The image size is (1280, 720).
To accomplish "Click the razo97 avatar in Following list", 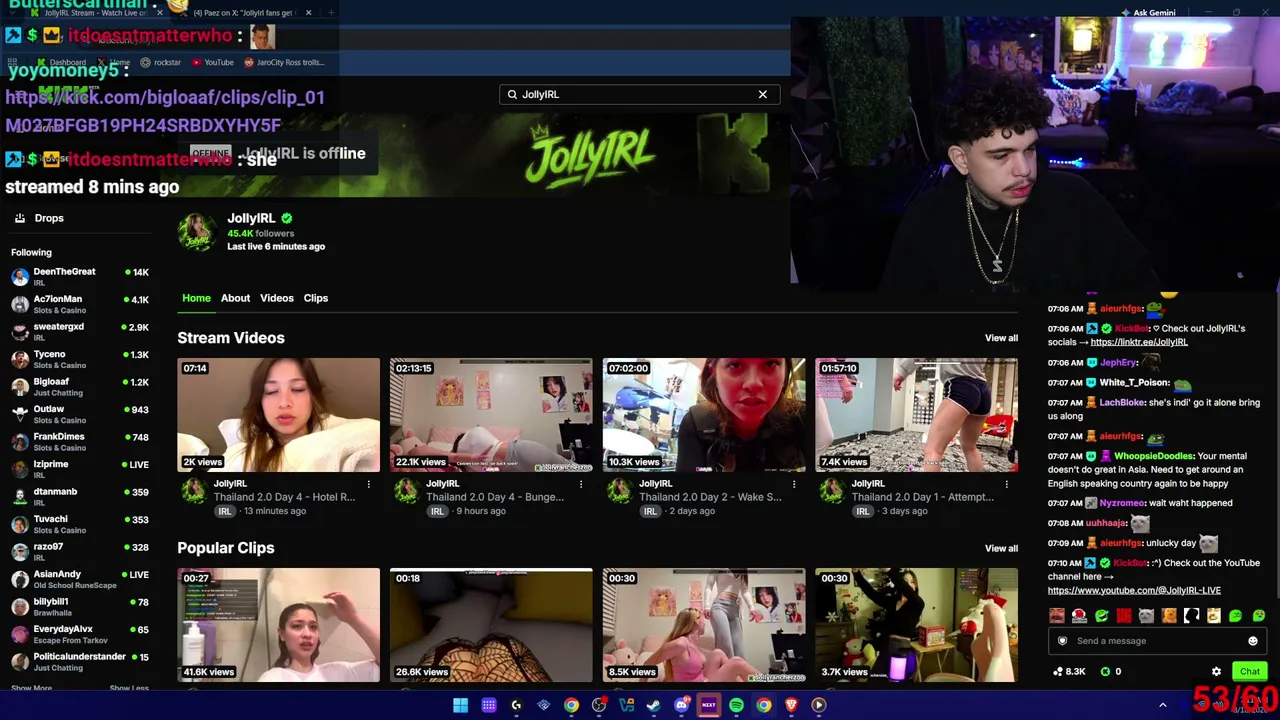I will point(20,551).
